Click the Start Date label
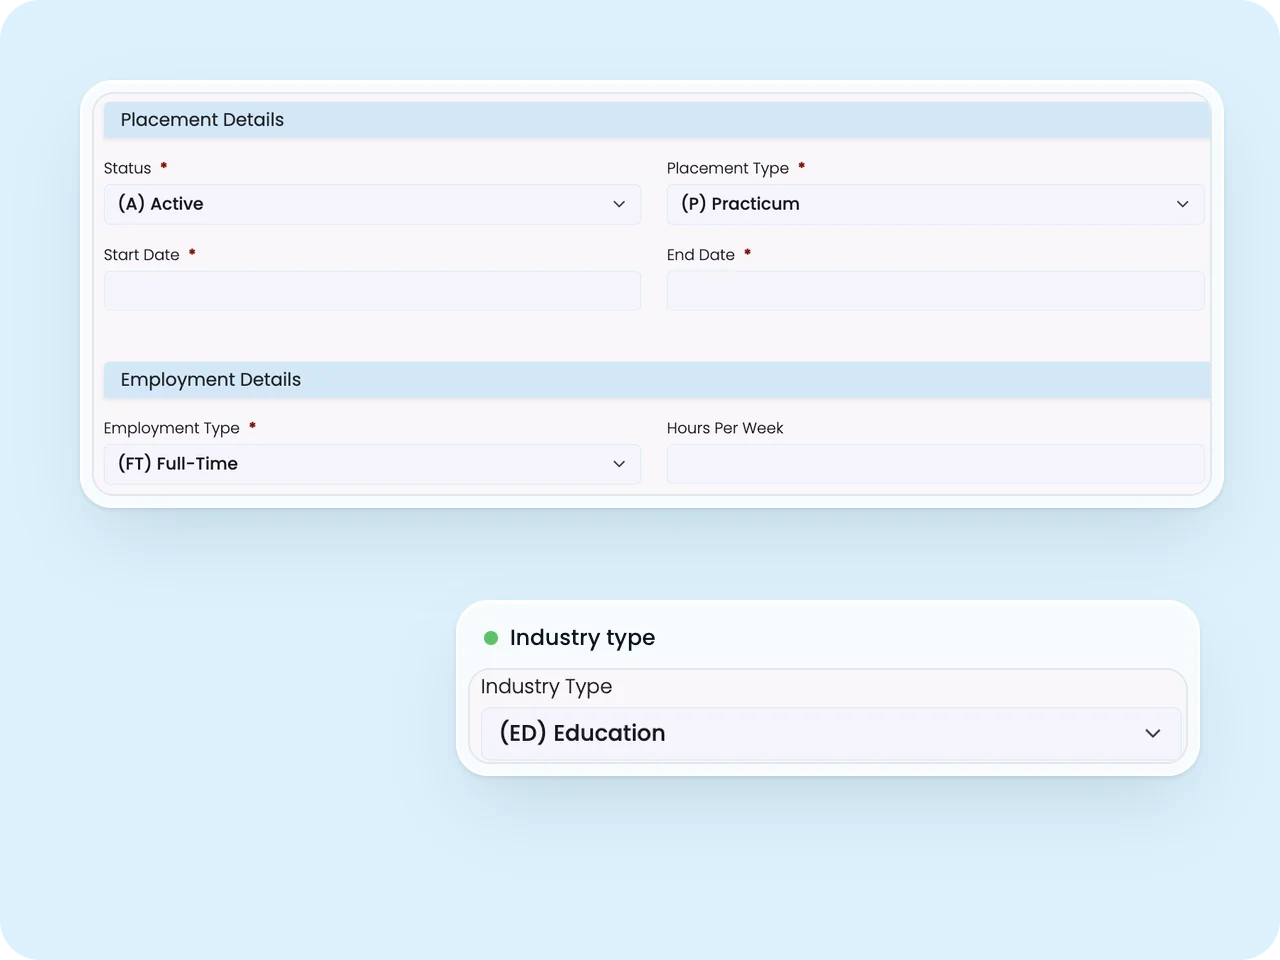Viewport: 1280px width, 960px height. [x=142, y=255]
